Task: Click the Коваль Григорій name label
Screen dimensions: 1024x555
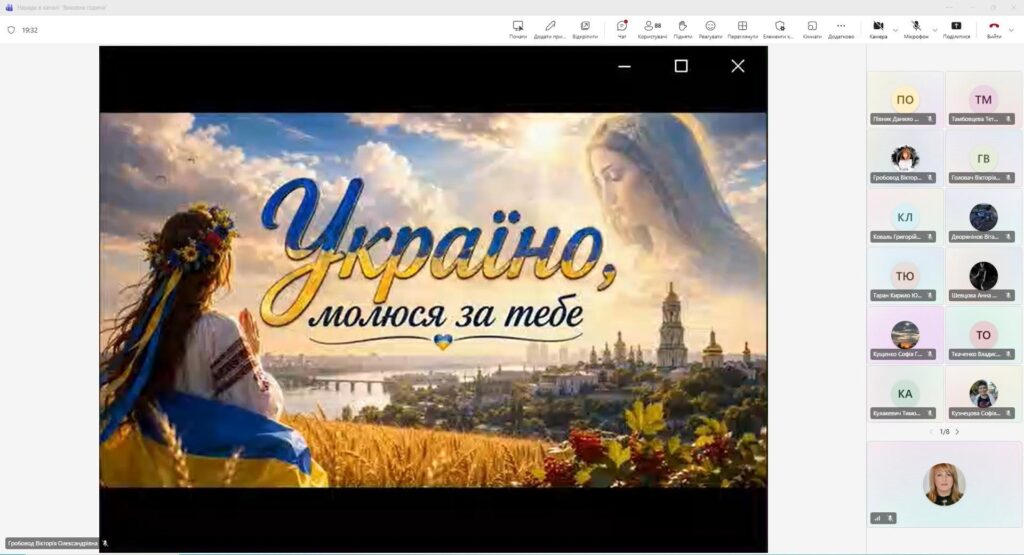Action: click(x=897, y=236)
